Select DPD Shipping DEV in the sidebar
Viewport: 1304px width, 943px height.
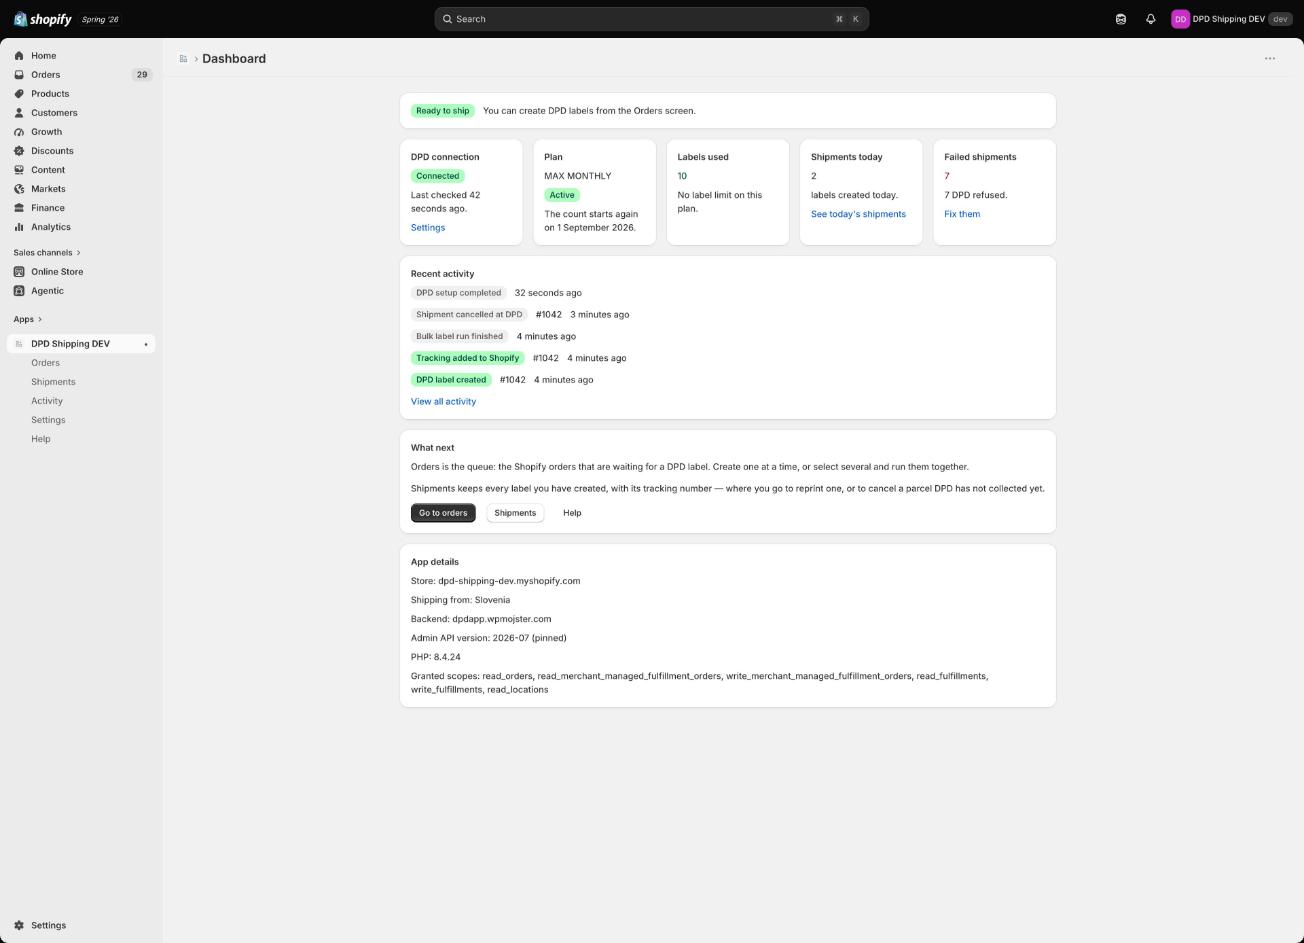[x=81, y=344]
